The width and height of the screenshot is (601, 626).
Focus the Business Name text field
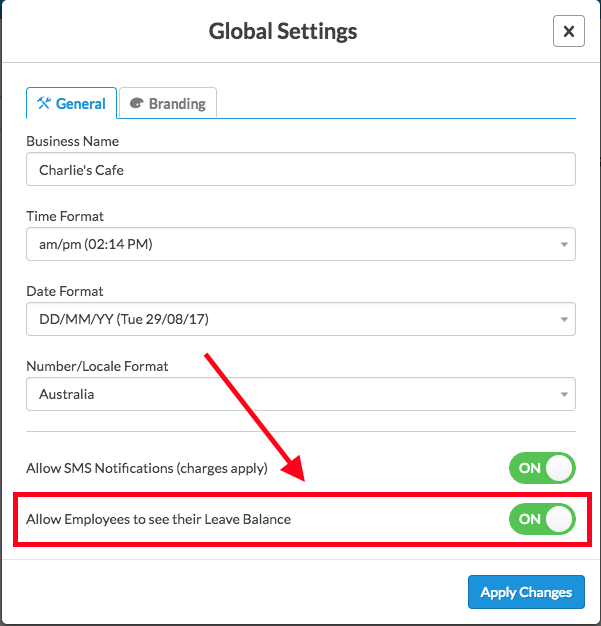300,169
